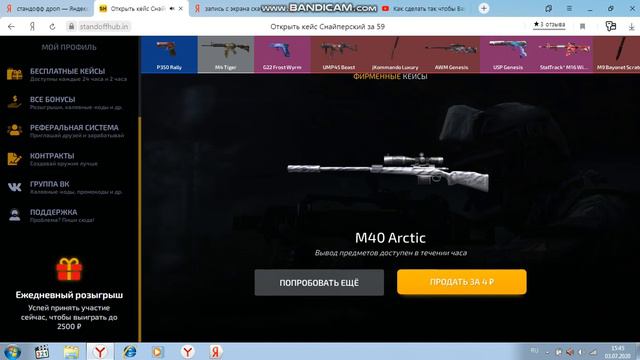
Task: Select the M4 Tiger drop thumbnail
Action: (x=226, y=54)
